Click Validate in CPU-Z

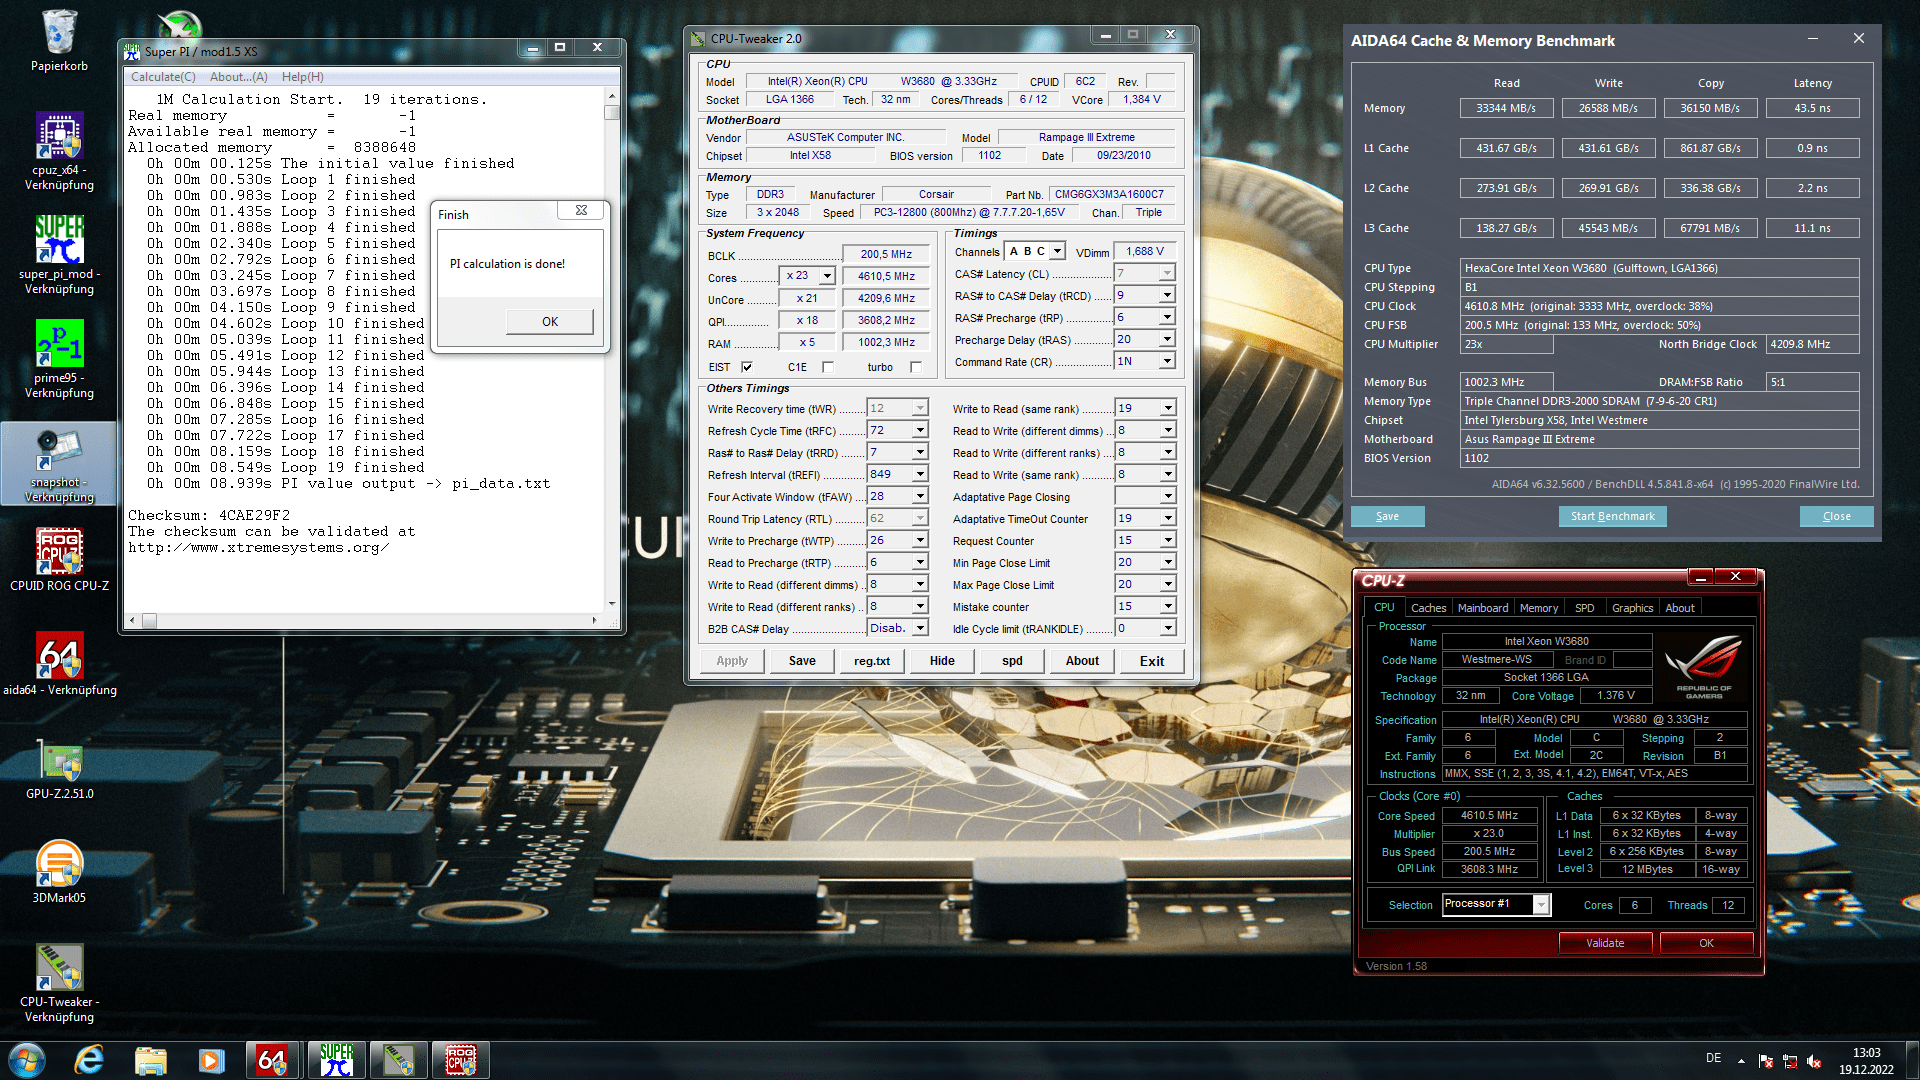coord(1605,943)
